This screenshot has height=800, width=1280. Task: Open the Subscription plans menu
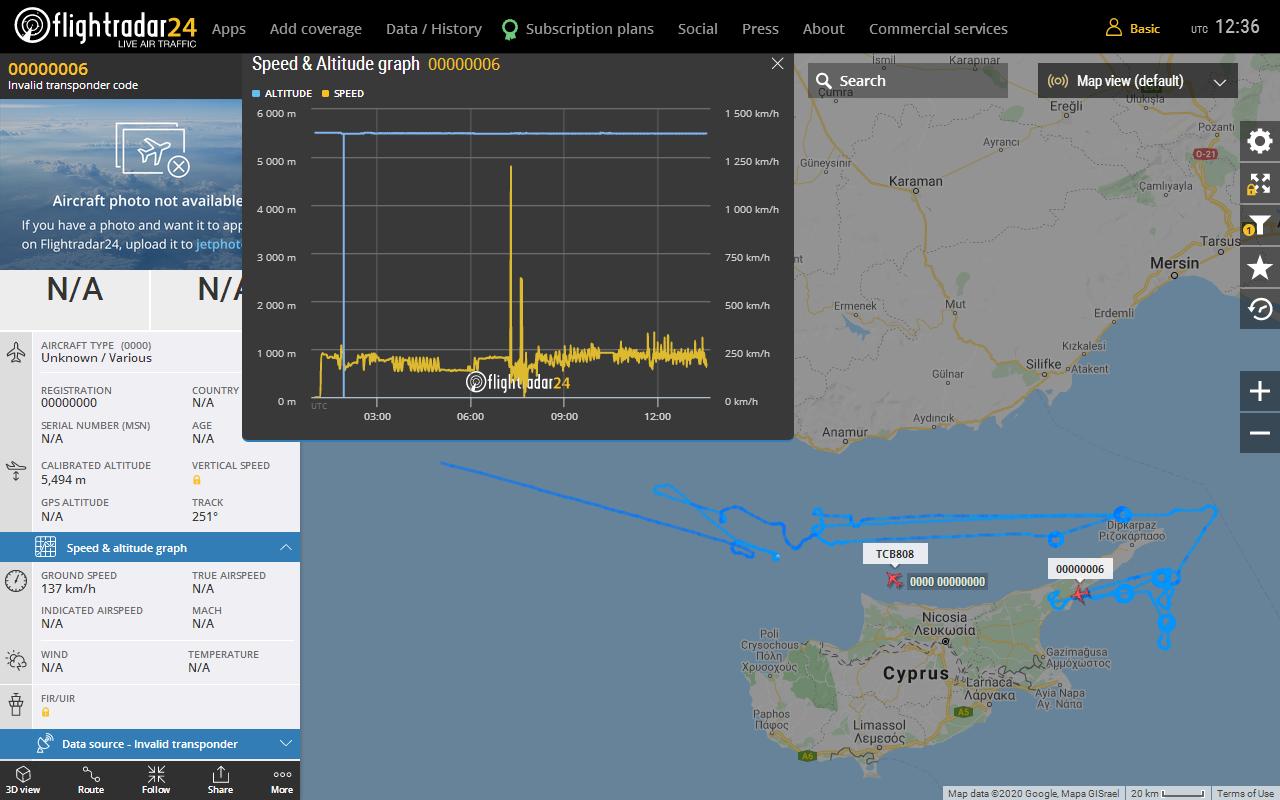click(578, 29)
